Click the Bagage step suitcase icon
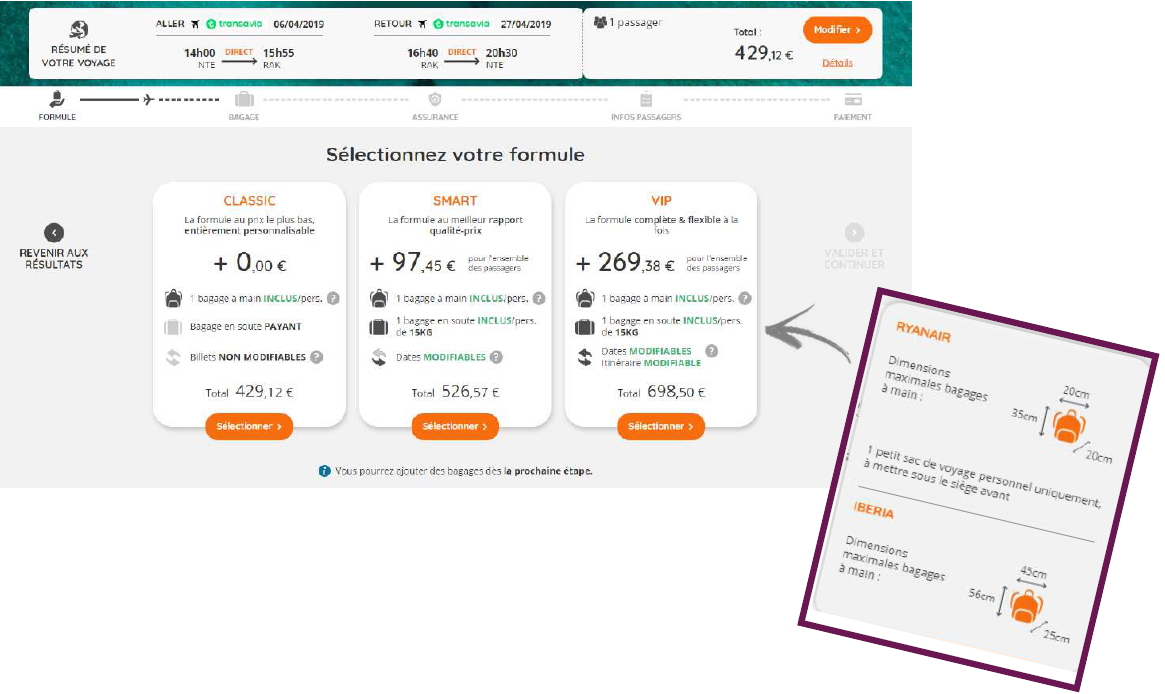This screenshot has height=694, width=1165. tap(243, 99)
